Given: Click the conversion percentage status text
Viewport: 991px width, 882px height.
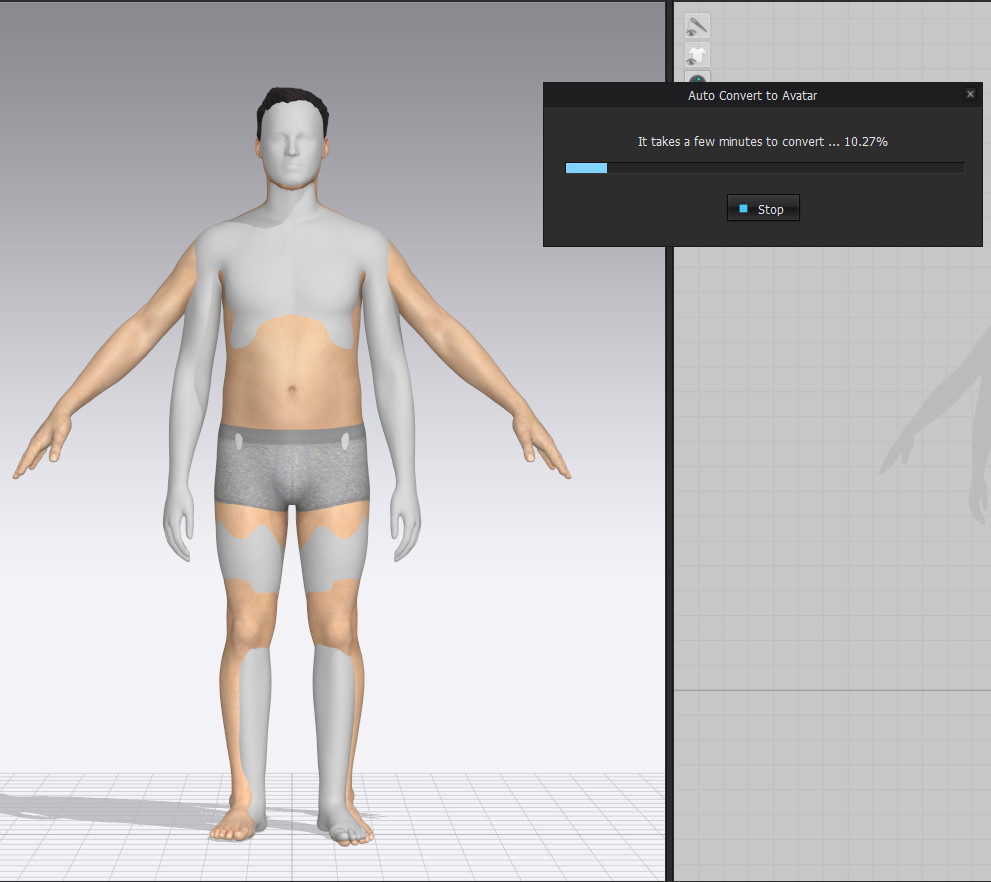Looking at the screenshot, I should [x=762, y=142].
